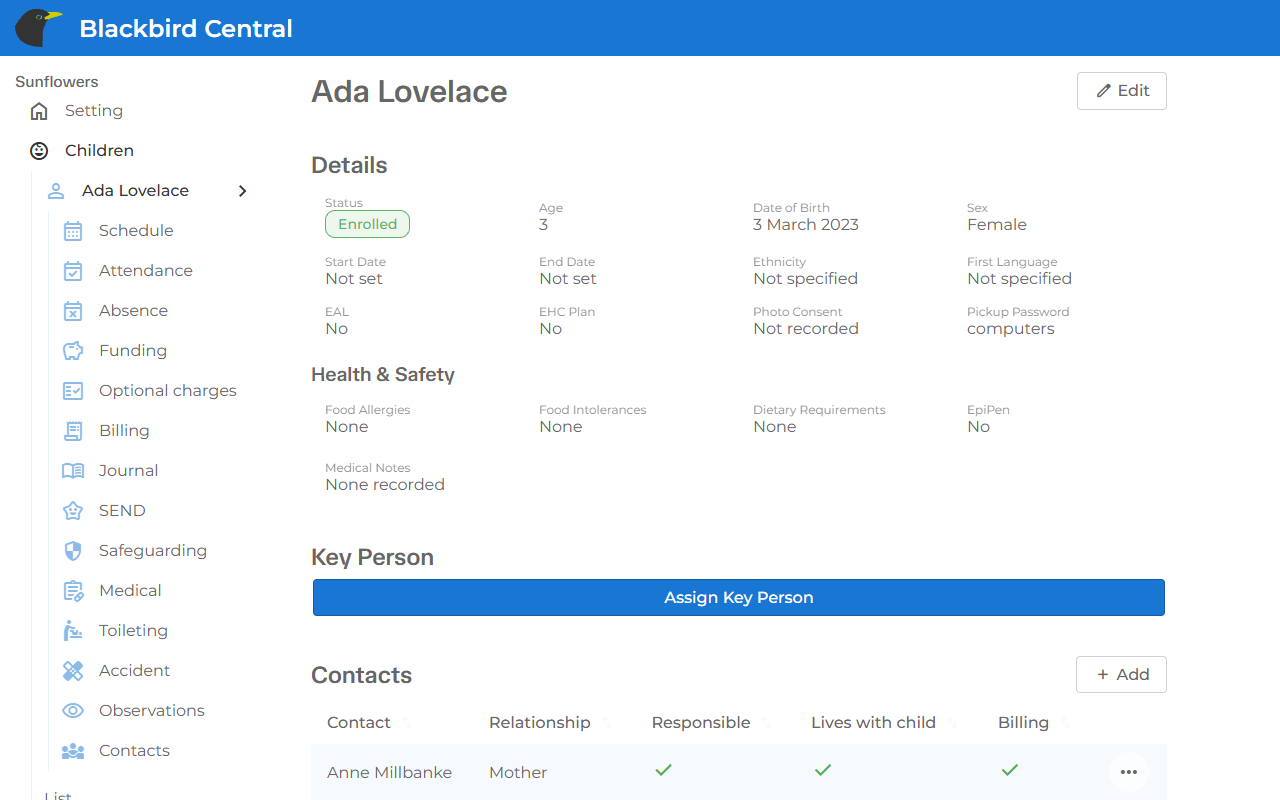Open Safeguarding via the shield icon

73,551
